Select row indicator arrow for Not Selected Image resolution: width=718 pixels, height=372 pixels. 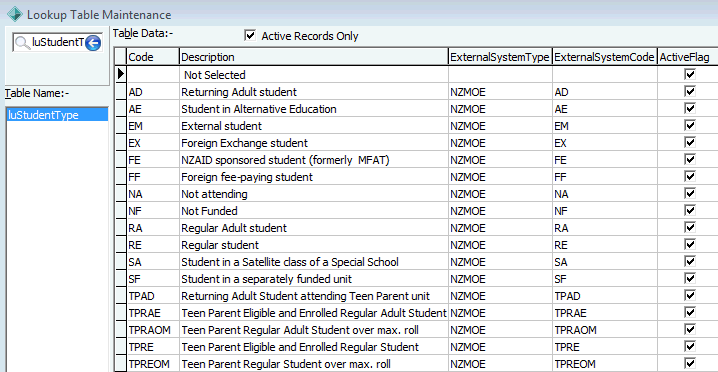(120, 74)
